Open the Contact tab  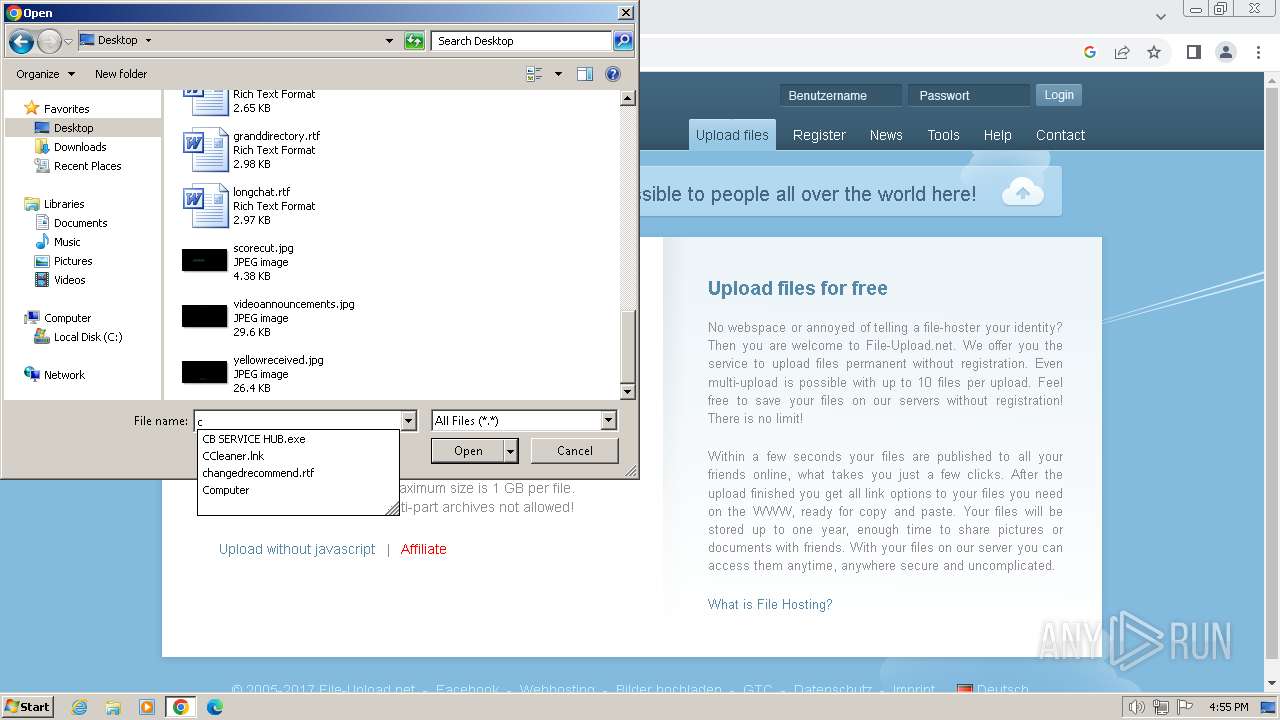click(x=1060, y=135)
